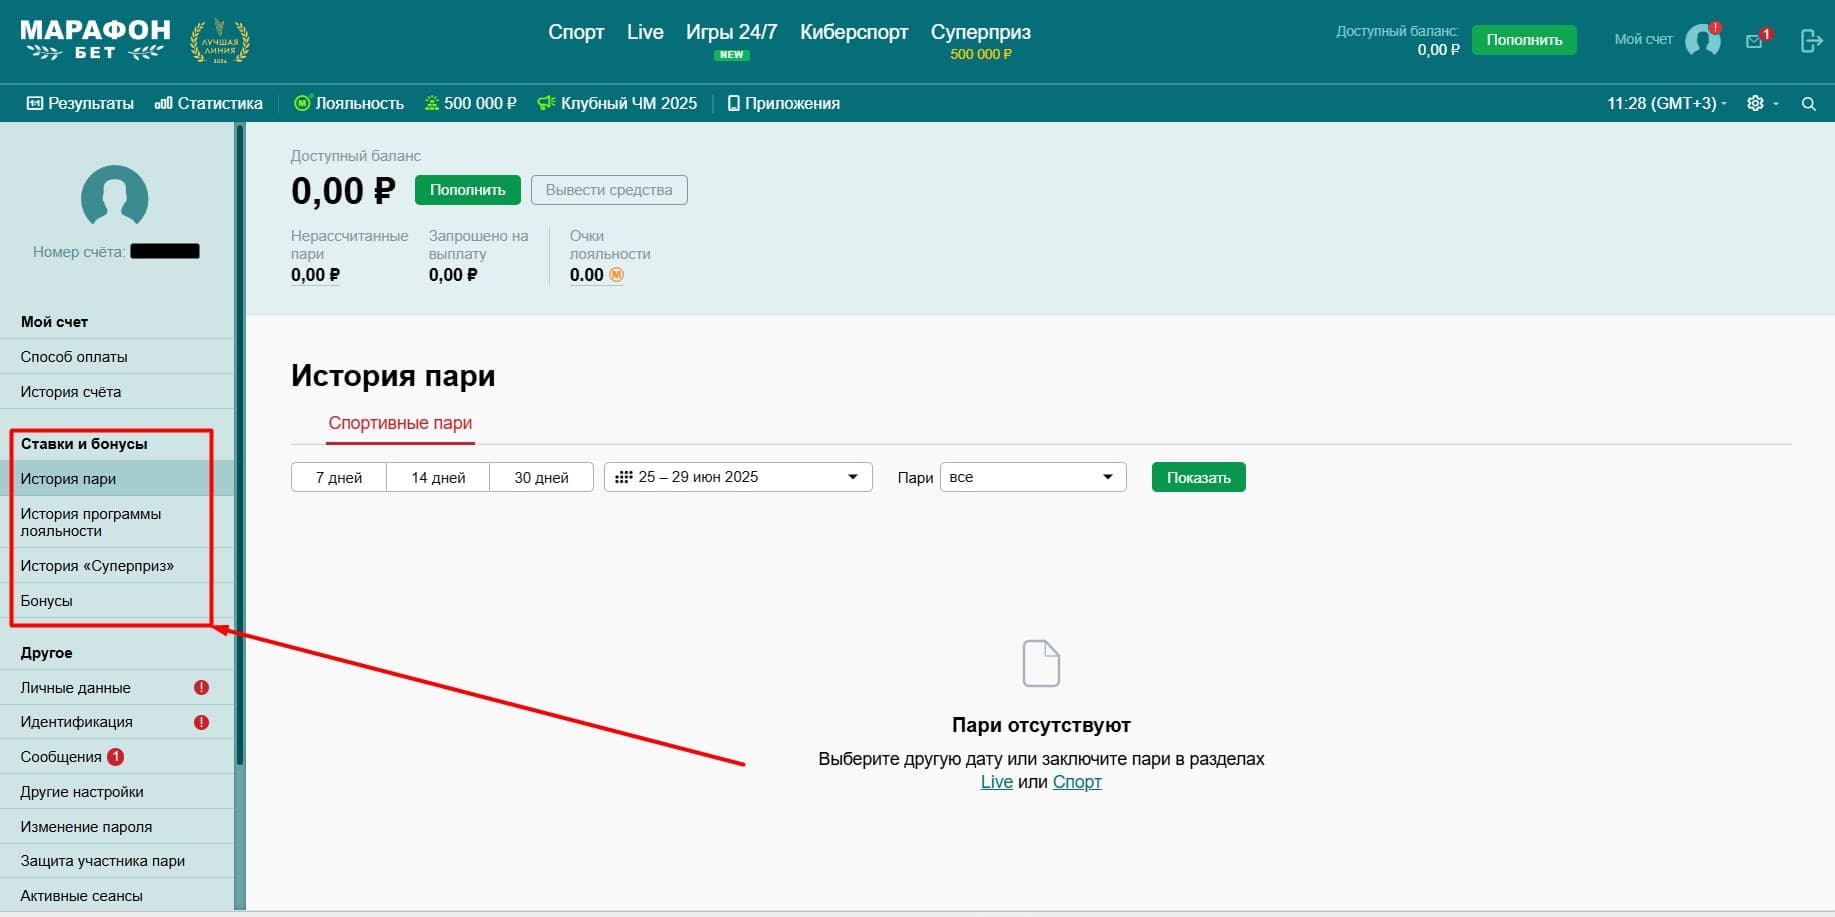Follow the Live link in the empty state
Image resolution: width=1835 pixels, height=917 pixels.
pyautogui.click(x=996, y=782)
